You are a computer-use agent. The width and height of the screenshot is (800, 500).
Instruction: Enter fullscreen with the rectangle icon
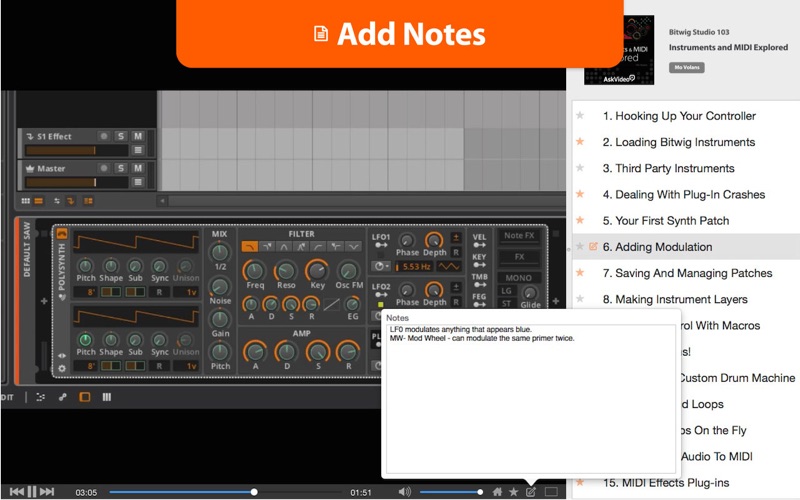pyautogui.click(x=551, y=492)
